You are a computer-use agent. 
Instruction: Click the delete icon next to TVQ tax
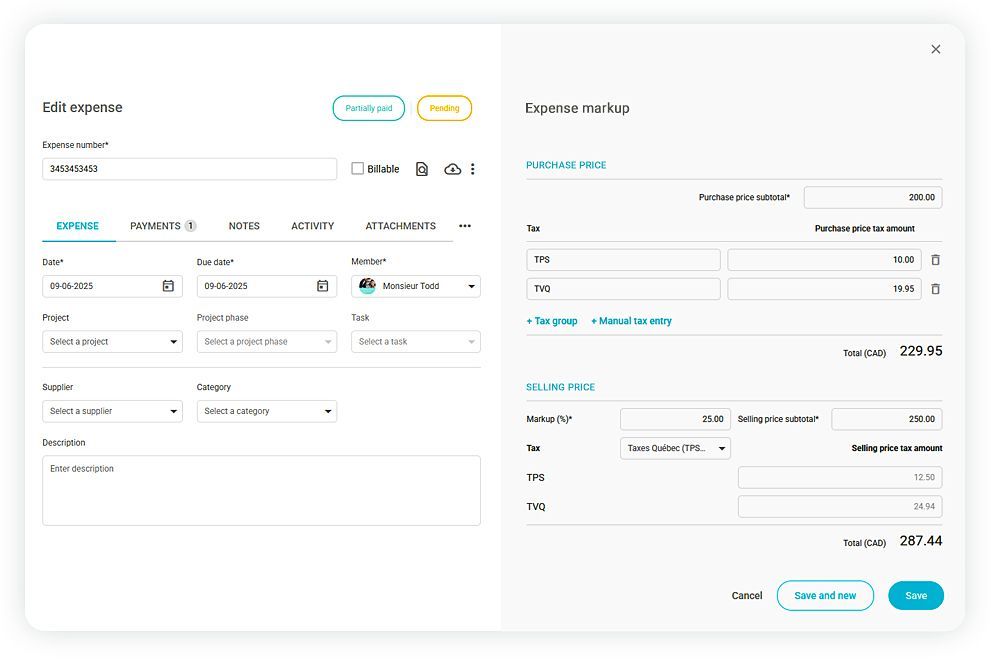934,289
